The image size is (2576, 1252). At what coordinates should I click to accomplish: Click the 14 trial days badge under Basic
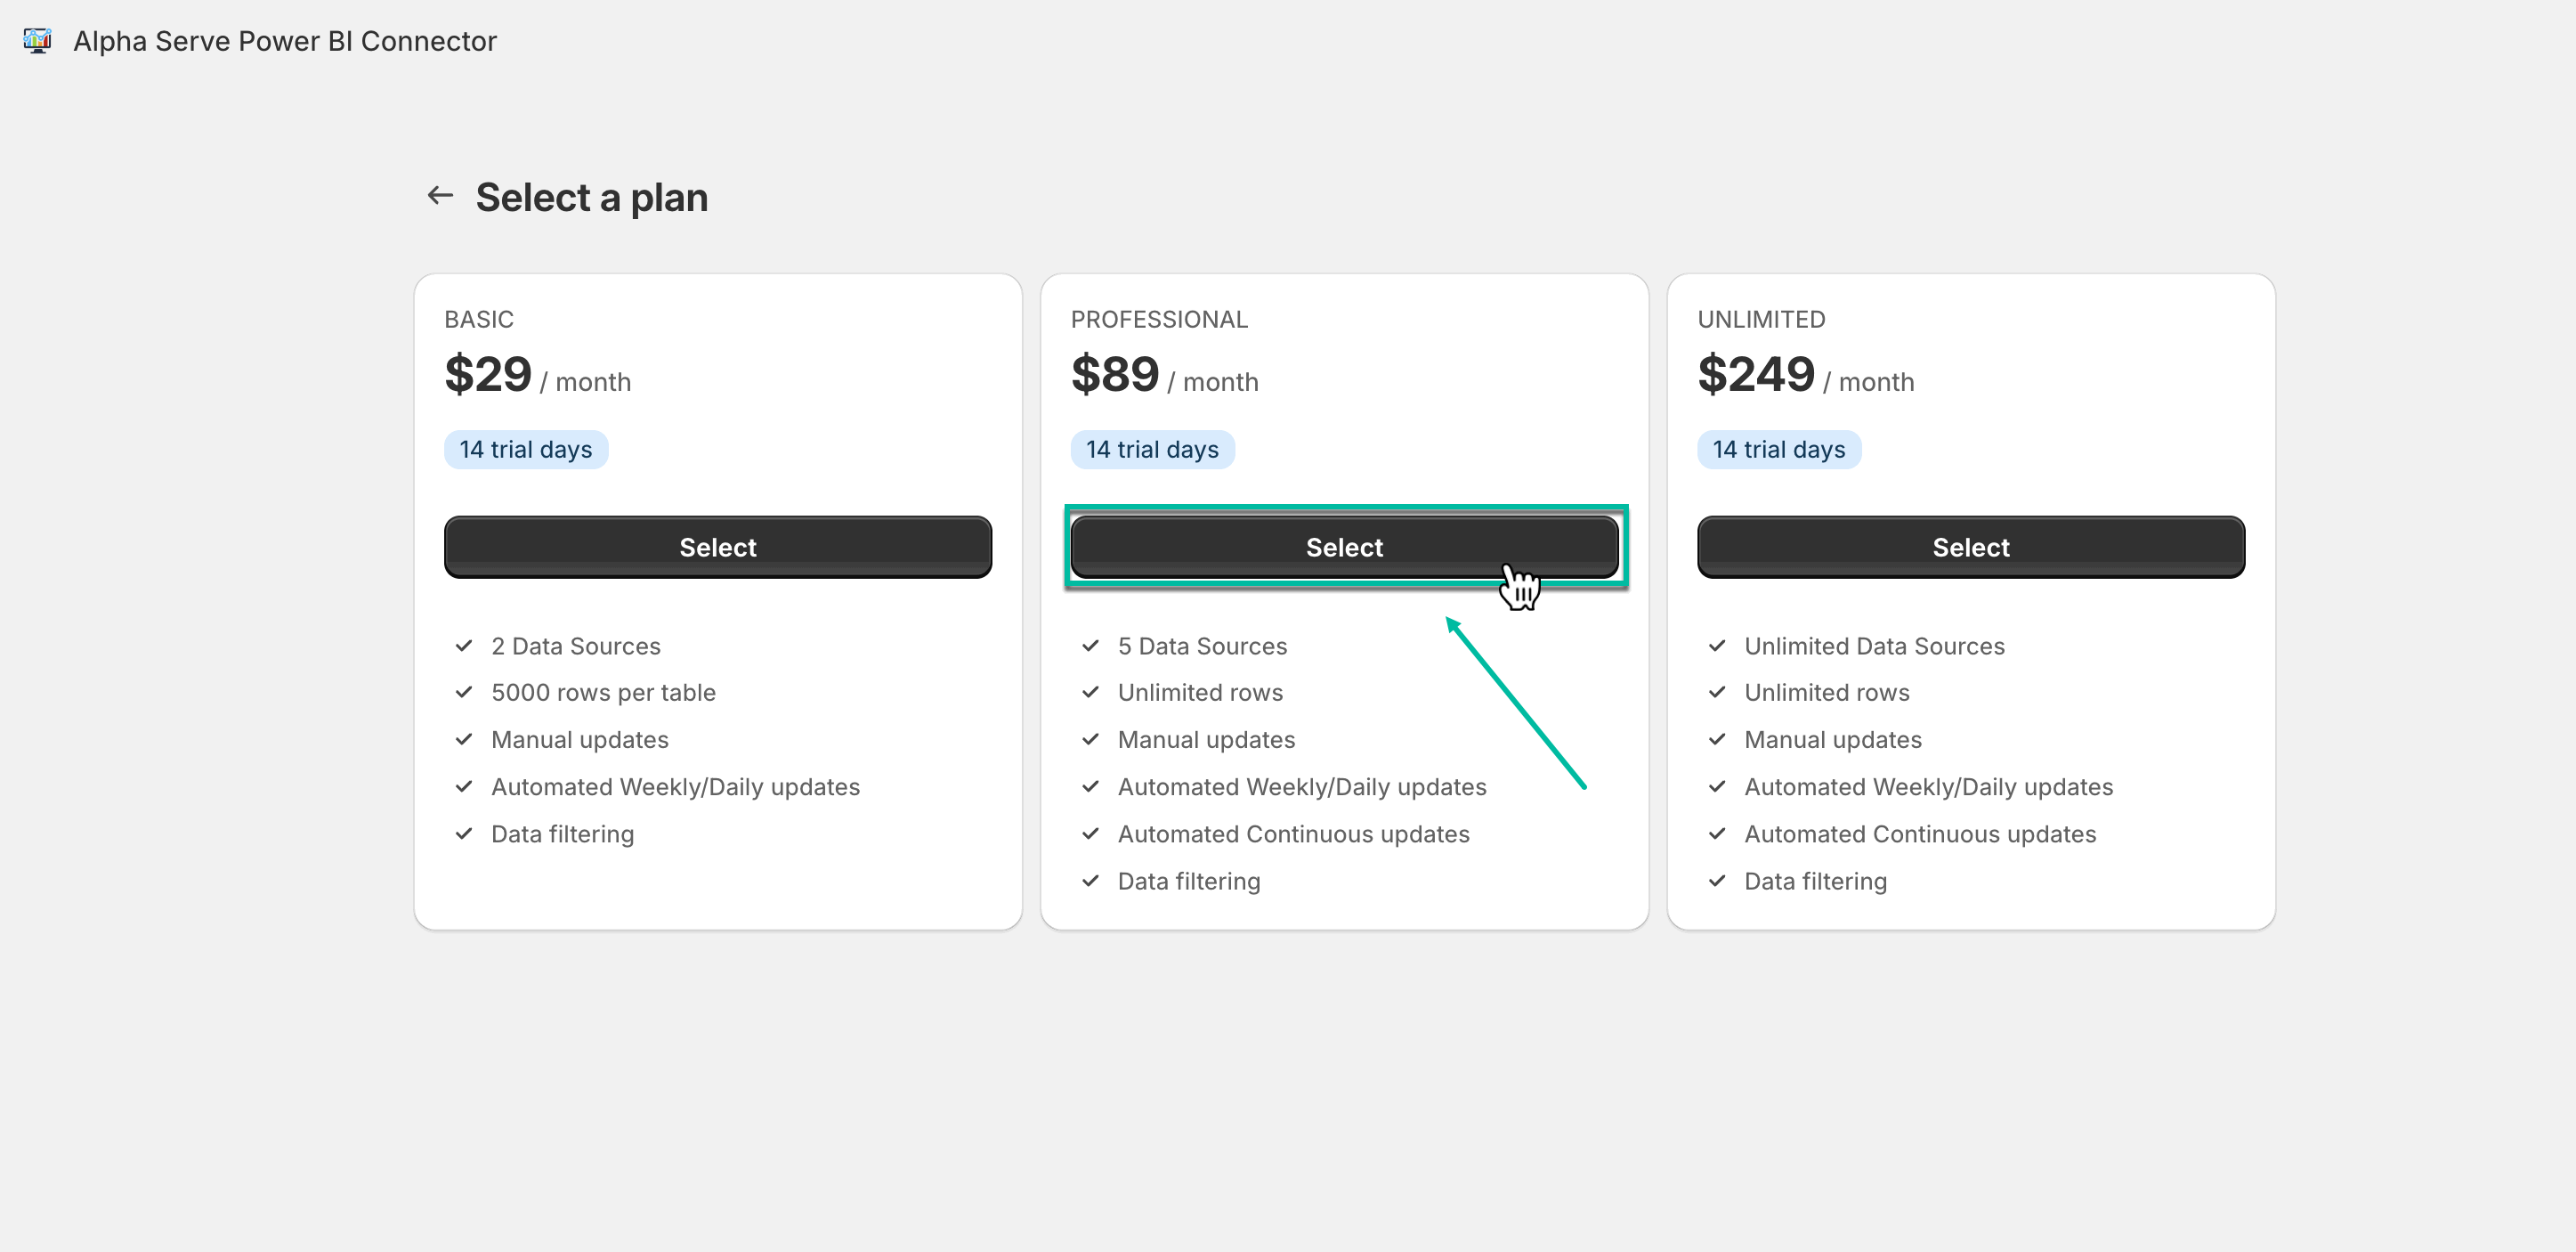click(525, 449)
